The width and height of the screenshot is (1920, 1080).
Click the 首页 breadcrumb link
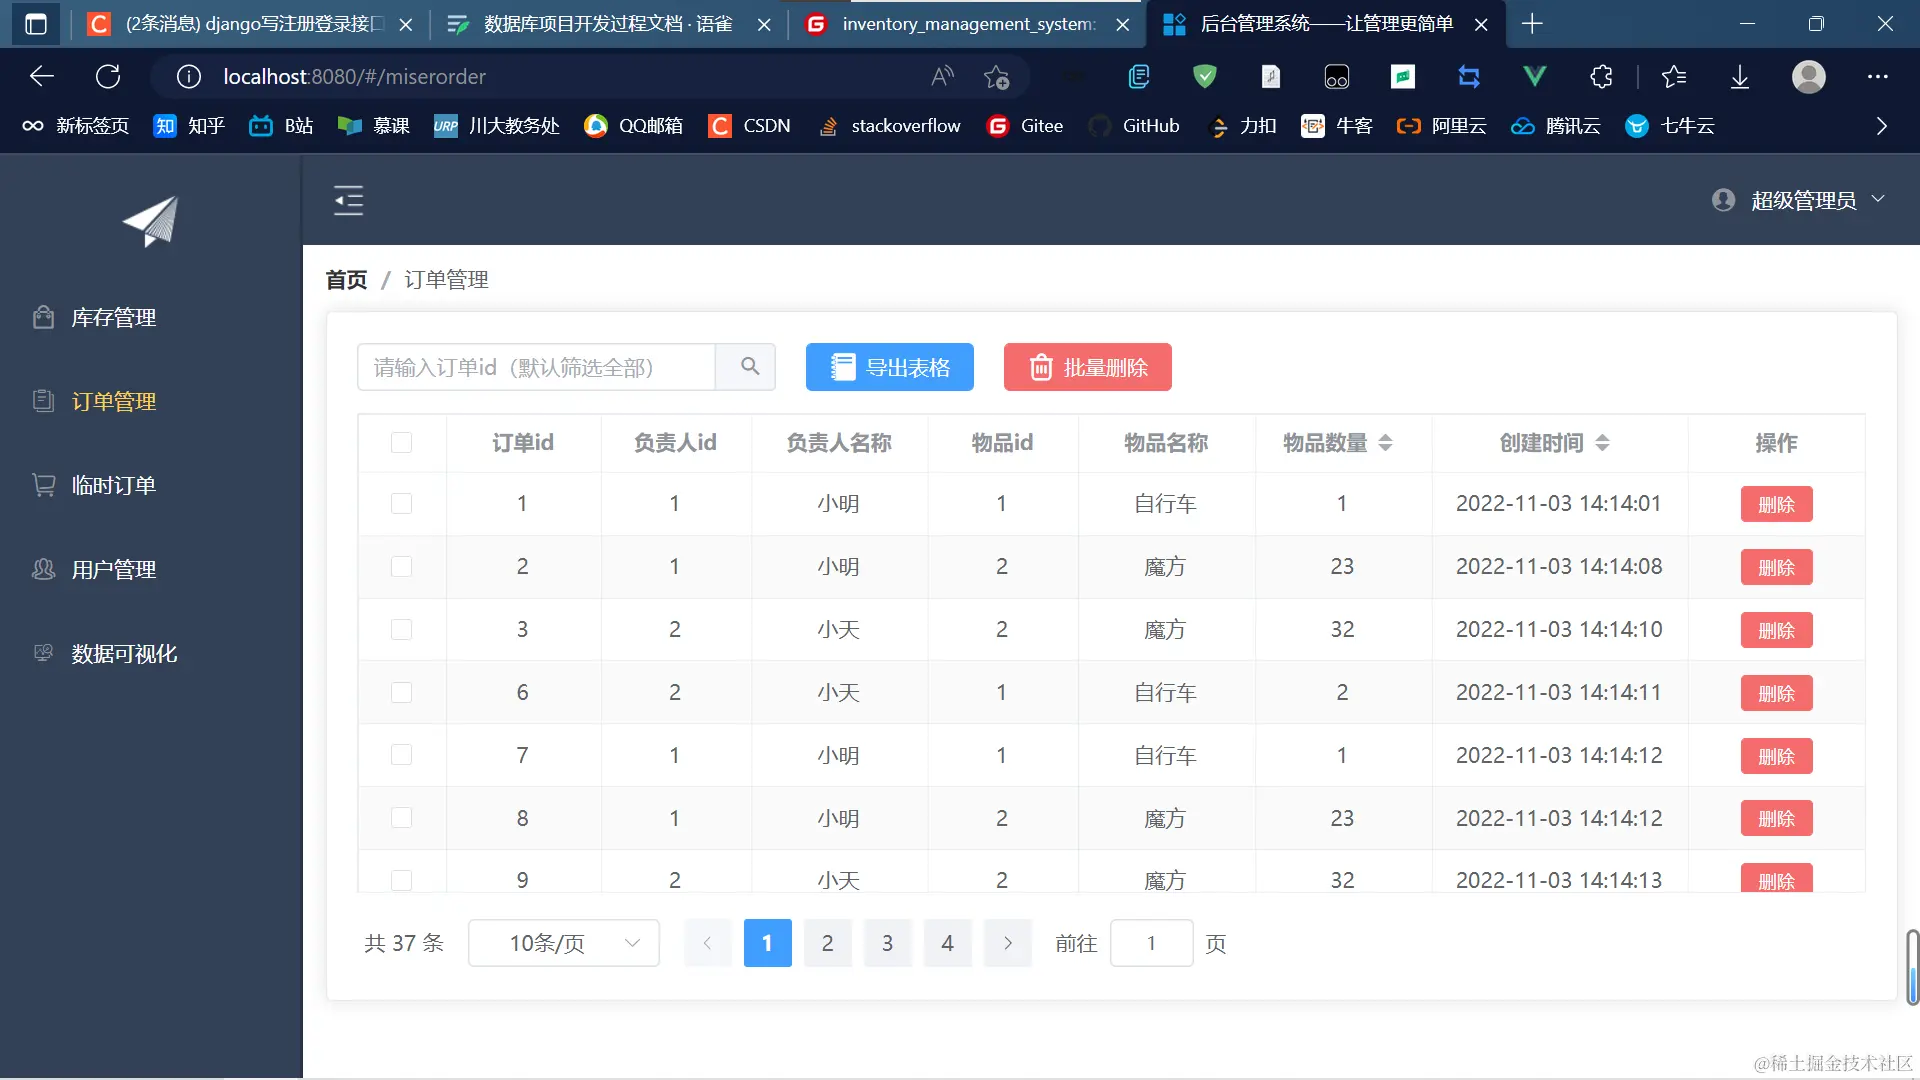coord(346,280)
